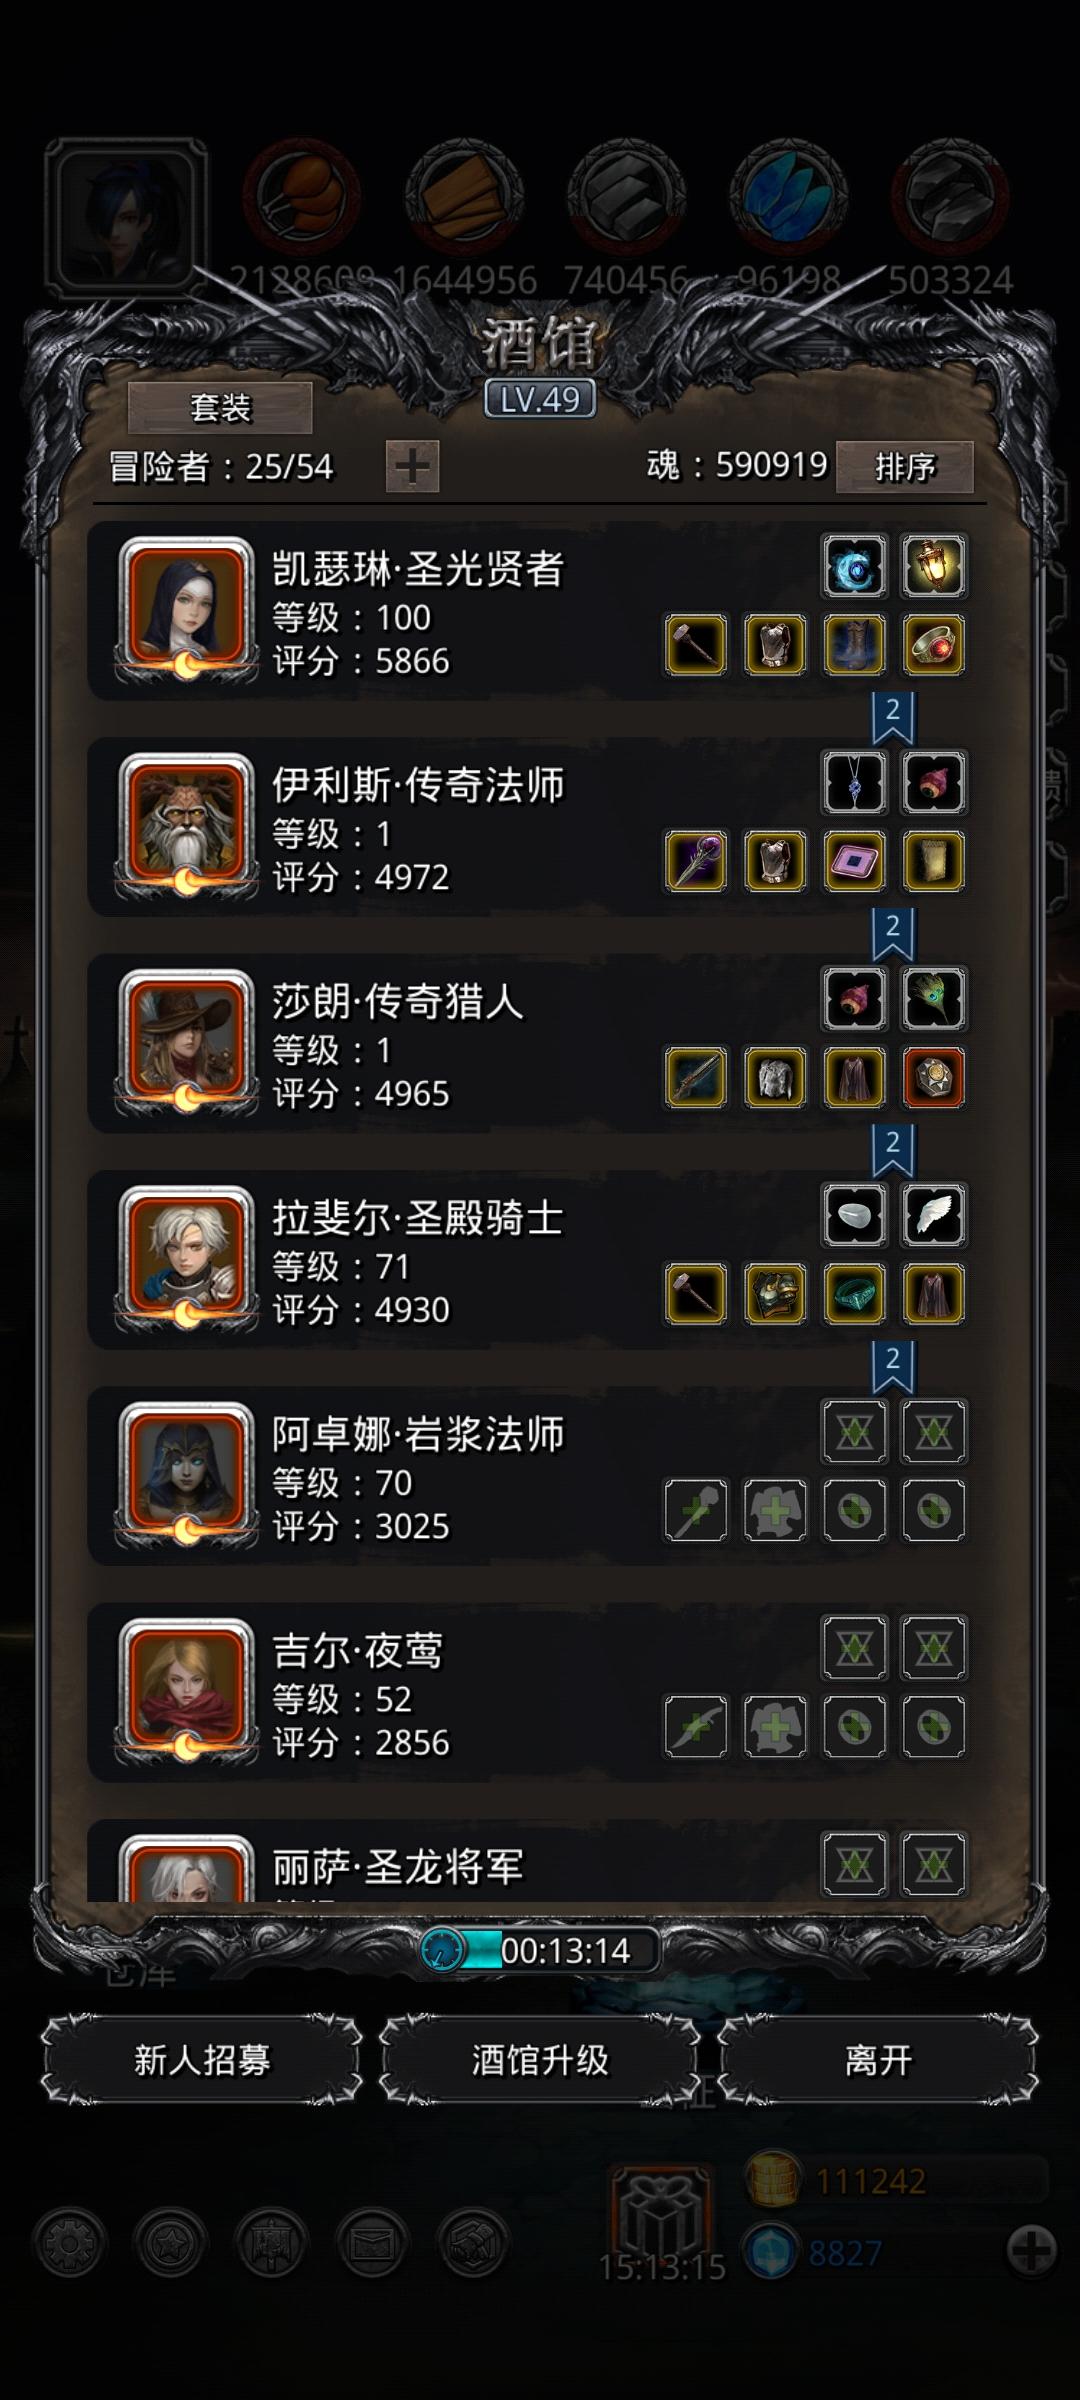Open the white wing item of 拉斐尔·圣殿骑士
1080x2400 pixels.
(933, 1215)
